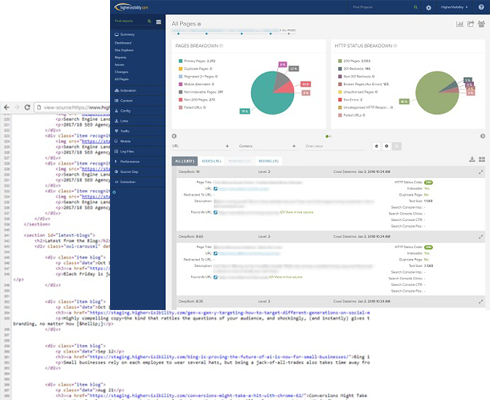Click the bar chart icon above HTTP breakdown

(460, 24)
